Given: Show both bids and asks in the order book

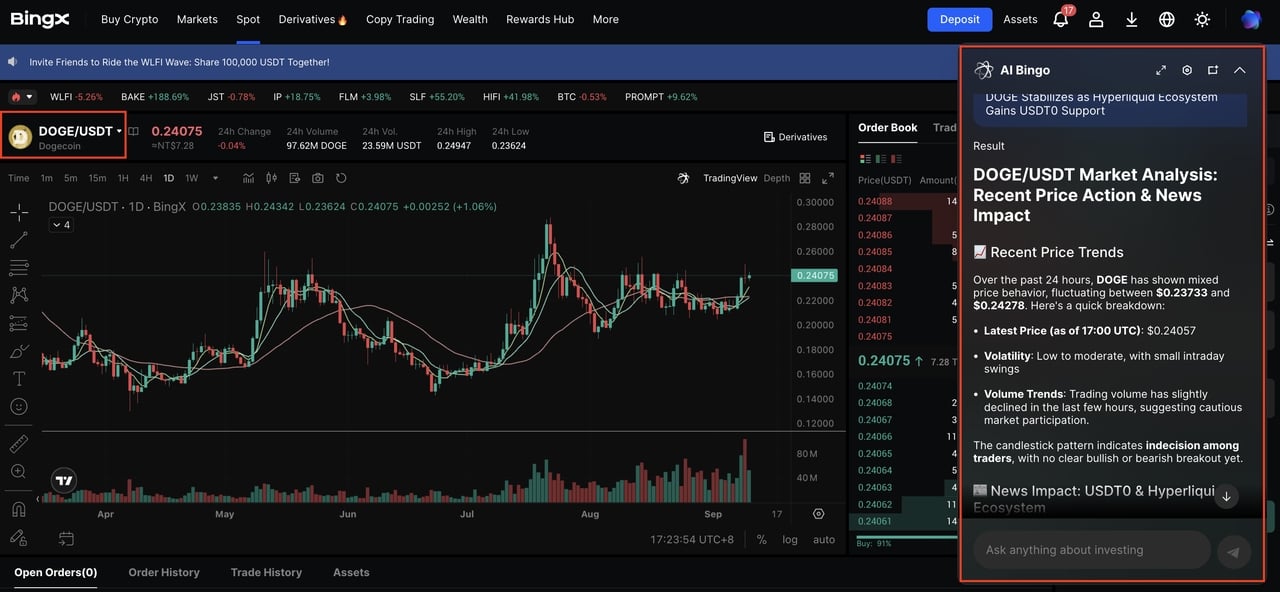Looking at the screenshot, I should (864, 158).
